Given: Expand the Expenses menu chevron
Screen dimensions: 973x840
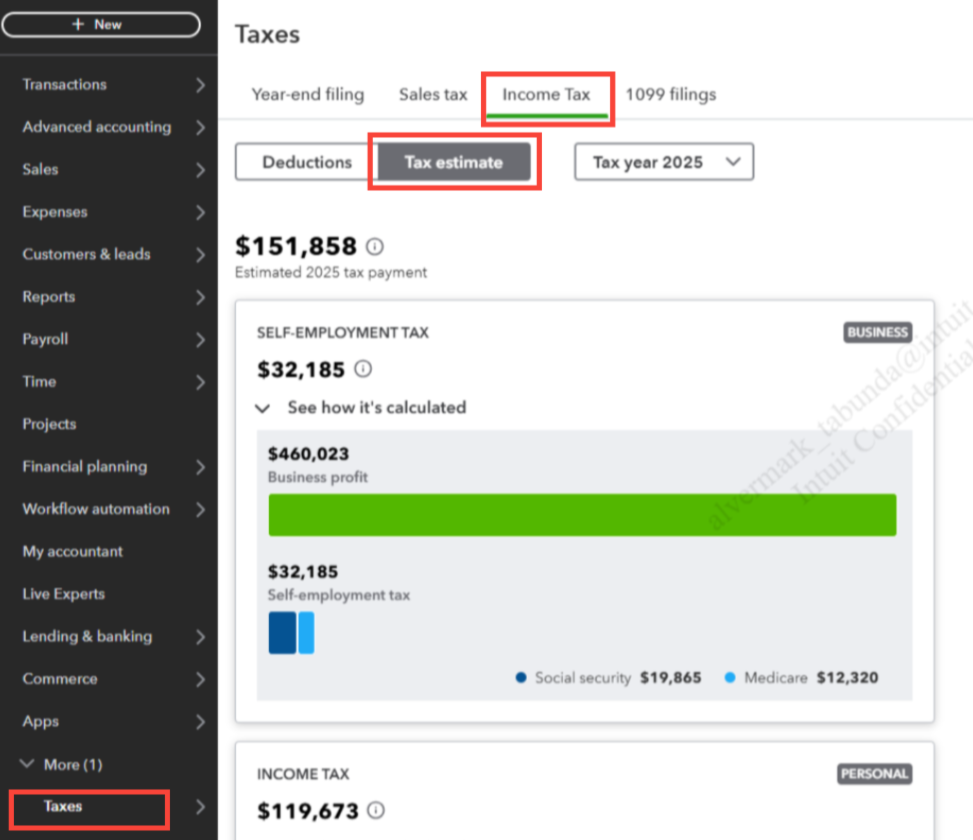Looking at the screenshot, I should tap(200, 212).
